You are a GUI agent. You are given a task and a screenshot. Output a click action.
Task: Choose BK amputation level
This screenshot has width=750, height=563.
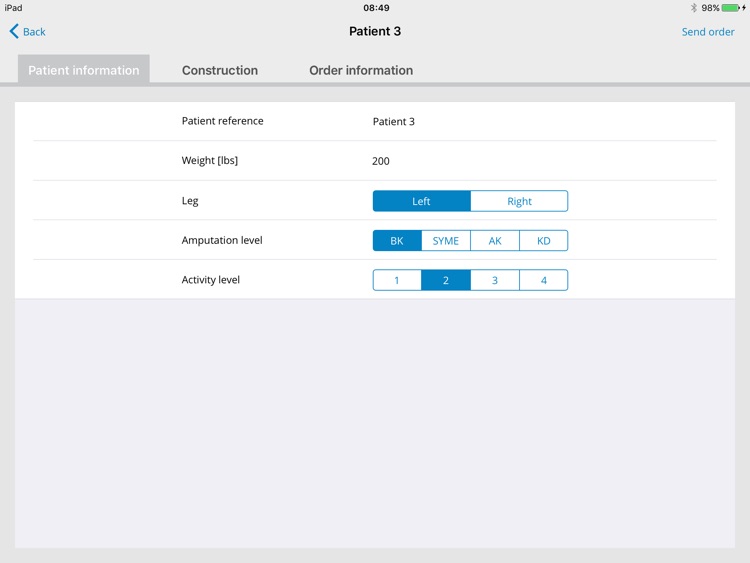397,241
